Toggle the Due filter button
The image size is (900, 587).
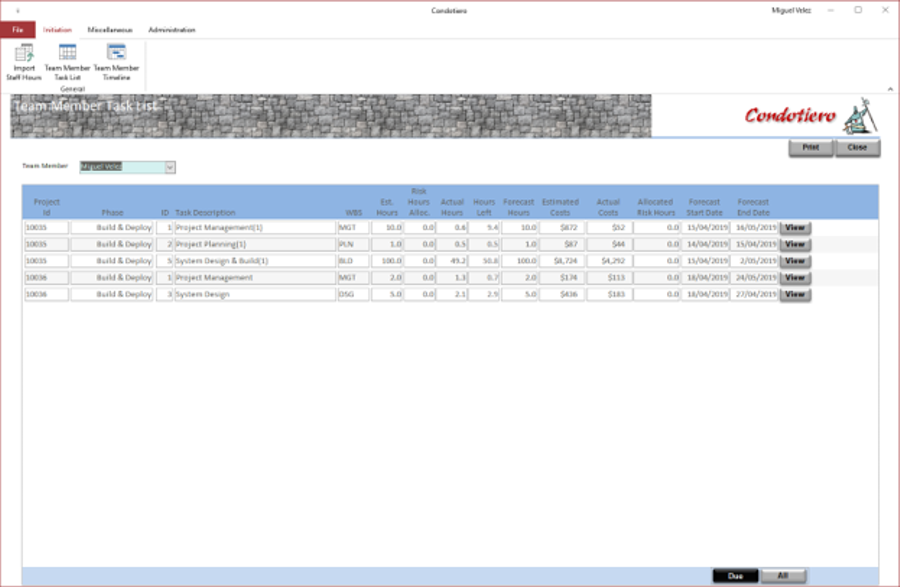[x=735, y=576]
